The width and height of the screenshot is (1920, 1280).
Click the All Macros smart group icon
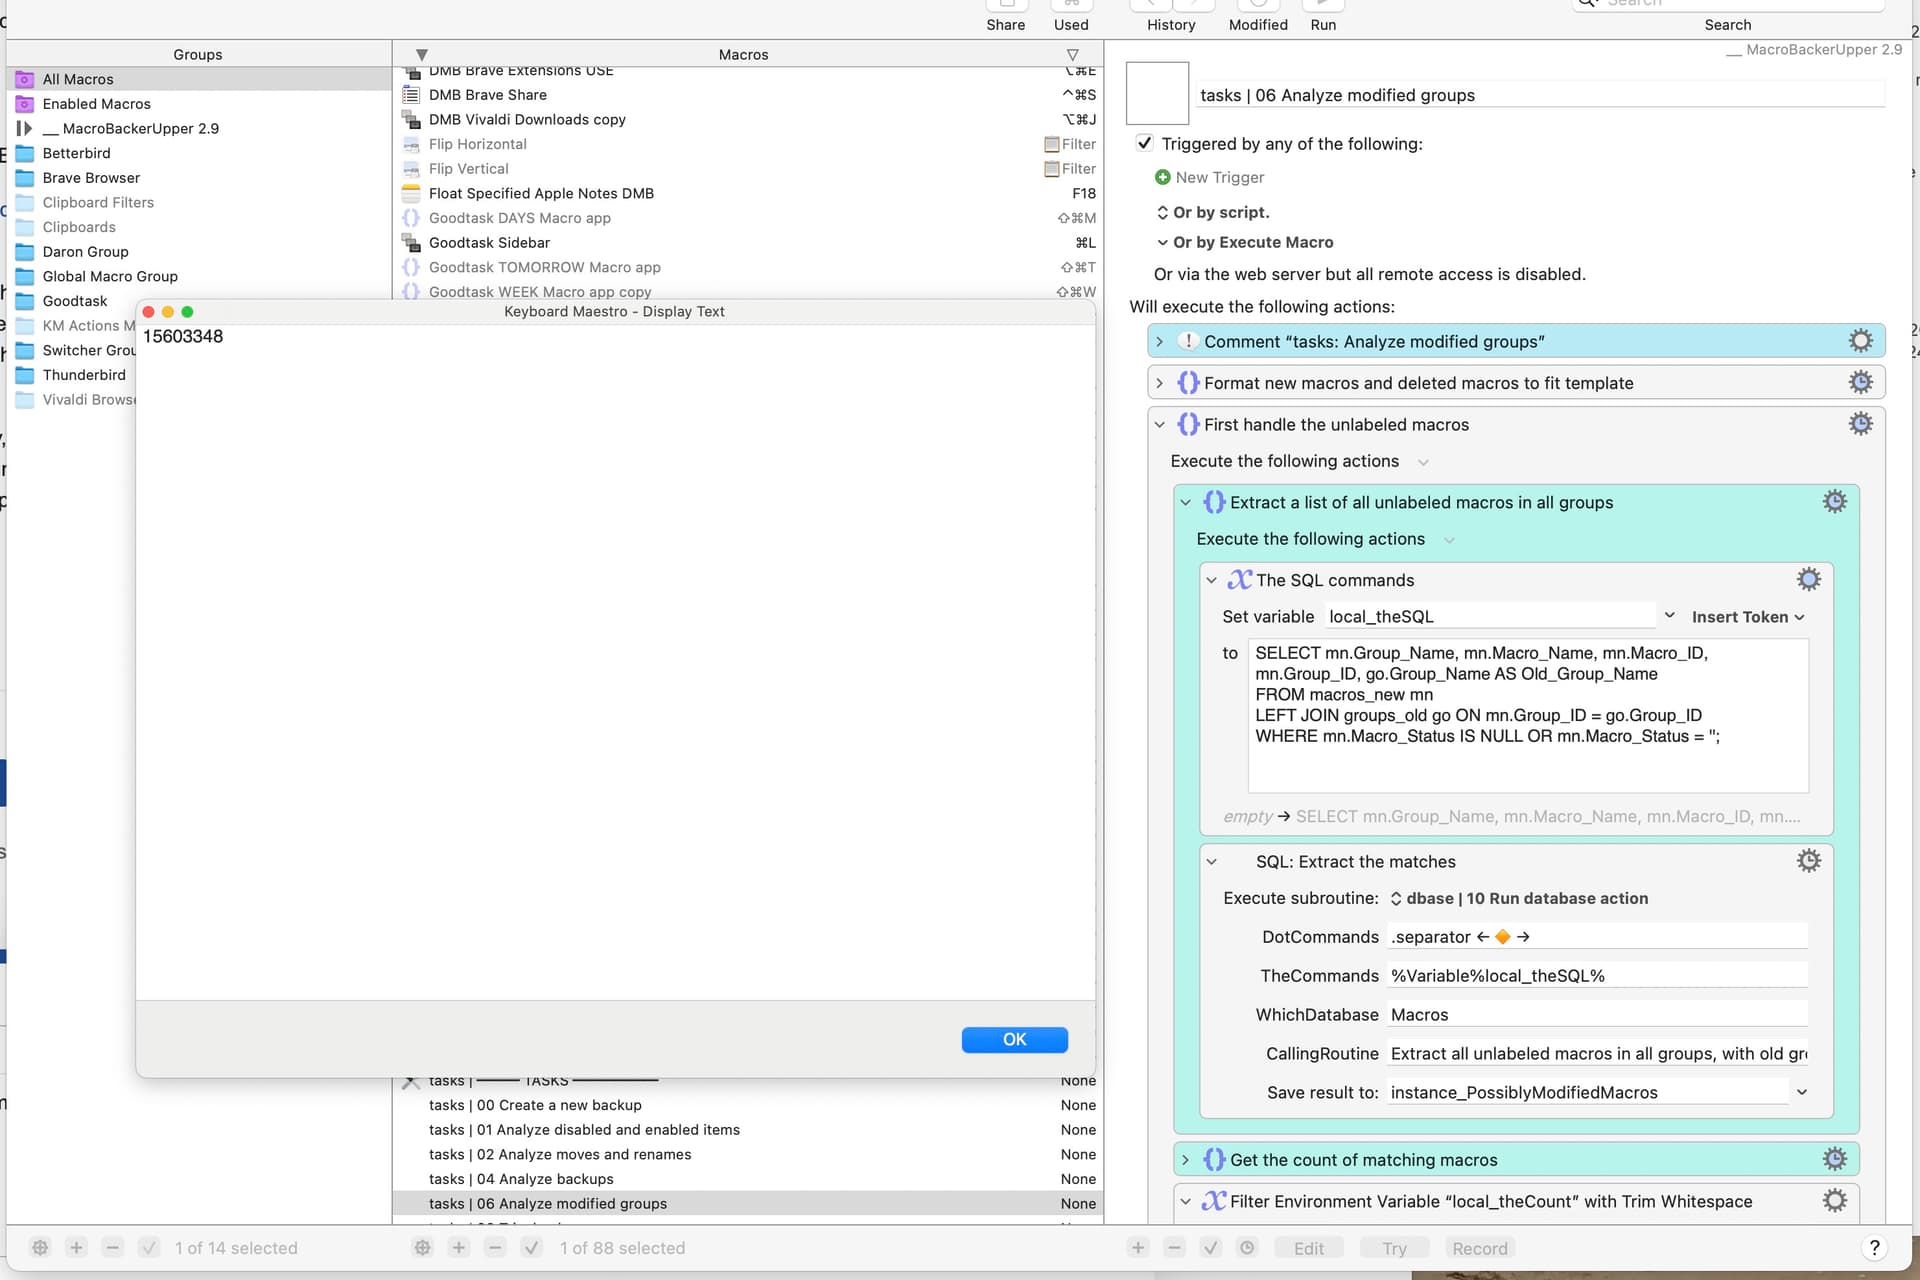pos(25,79)
